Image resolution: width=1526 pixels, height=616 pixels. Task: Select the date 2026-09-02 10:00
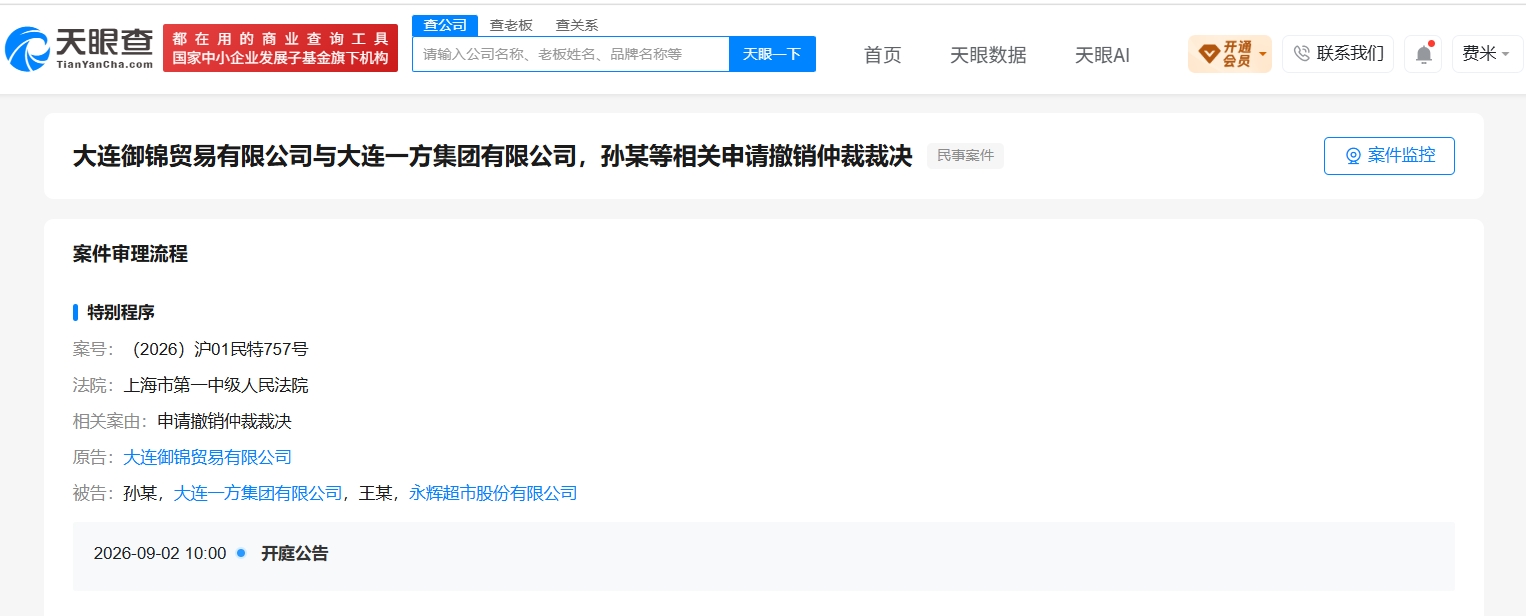(160, 553)
